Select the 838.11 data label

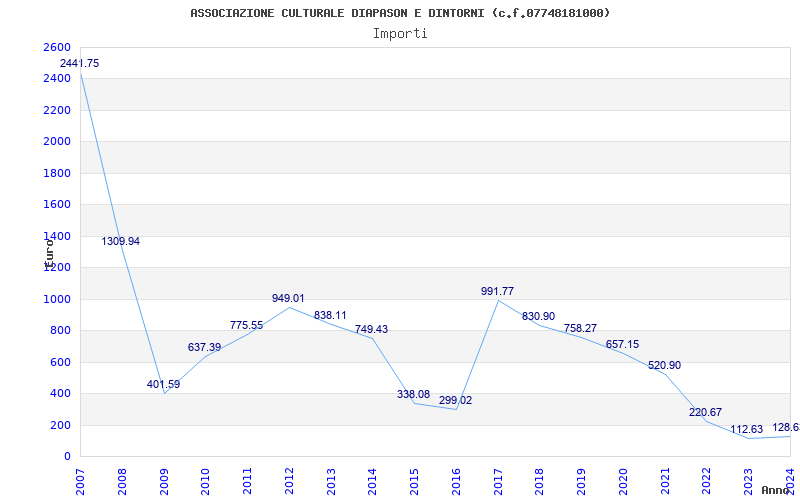[x=330, y=316]
